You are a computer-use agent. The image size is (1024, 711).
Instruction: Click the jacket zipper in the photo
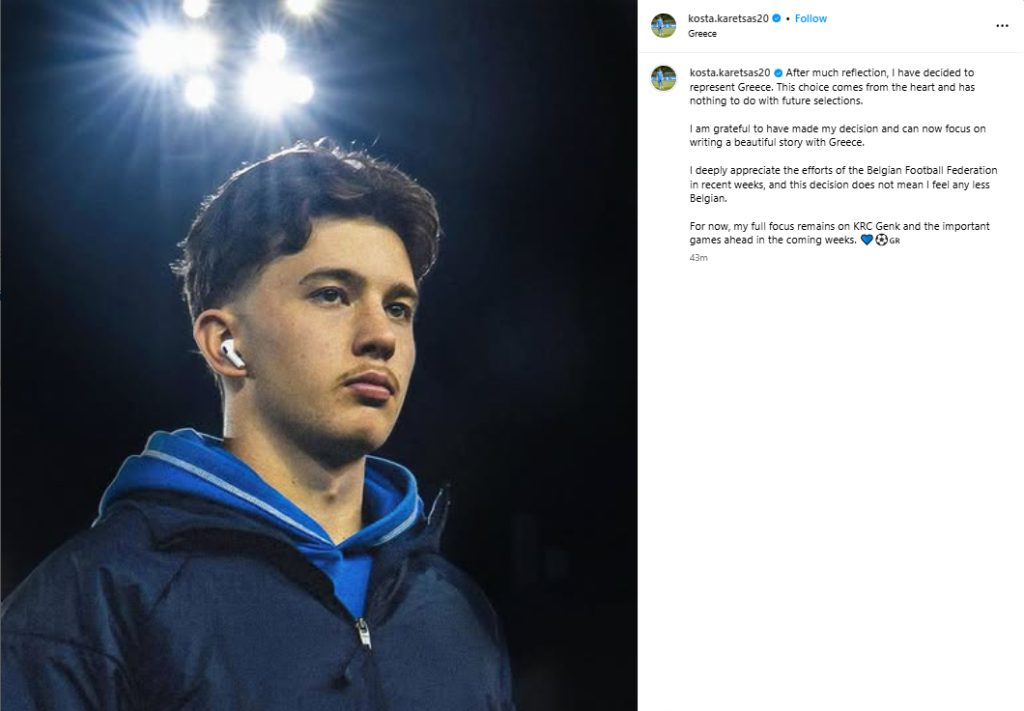click(x=363, y=632)
